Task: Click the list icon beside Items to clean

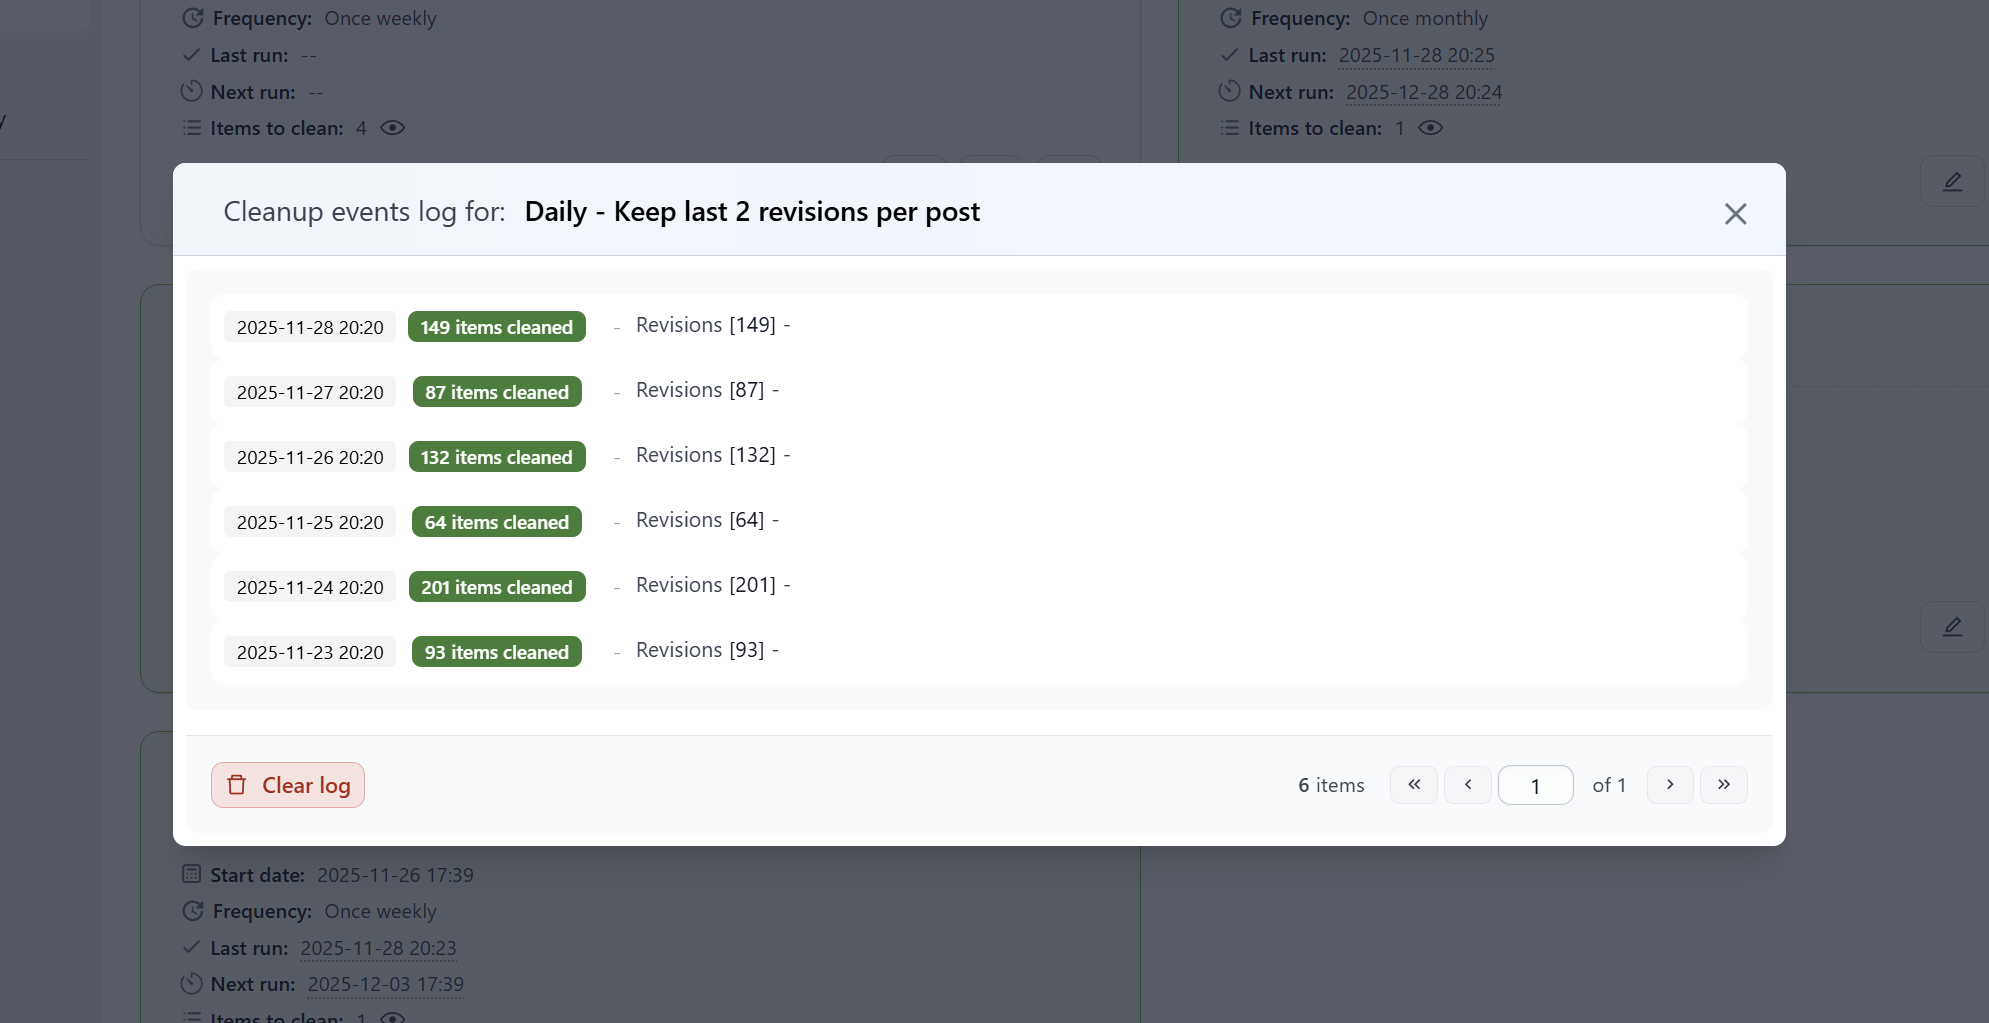Action: pos(191,128)
